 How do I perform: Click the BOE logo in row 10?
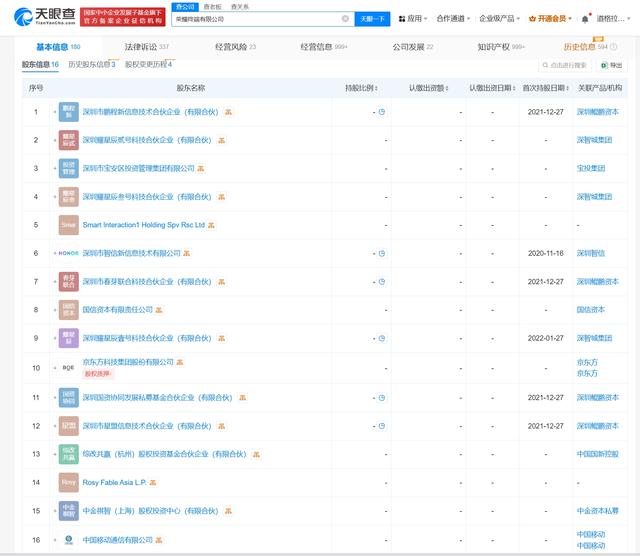click(x=68, y=368)
